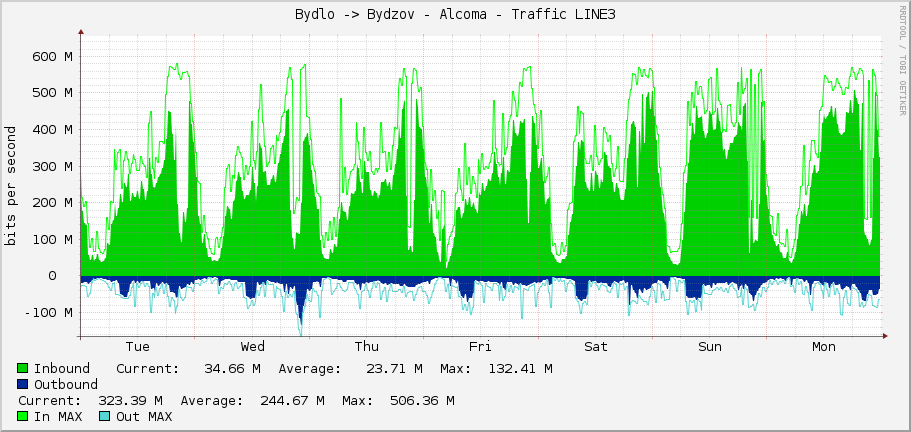This screenshot has height=432, width=911.
Task: Click the 'Sun' x-axis label
Action: (x=710, y=347)
